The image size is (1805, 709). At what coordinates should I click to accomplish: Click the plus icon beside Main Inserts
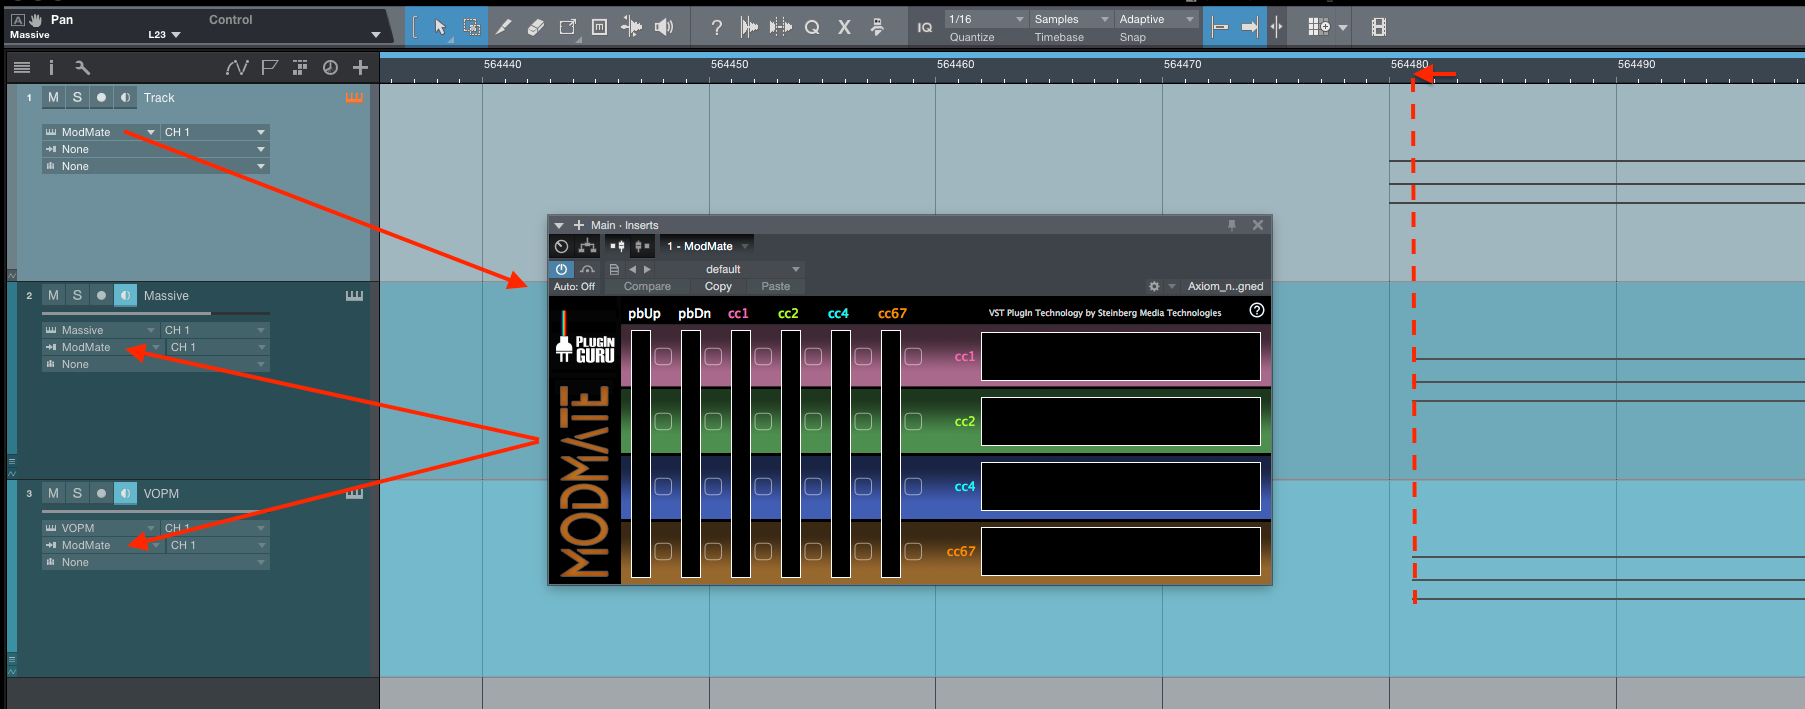(578, 225)
